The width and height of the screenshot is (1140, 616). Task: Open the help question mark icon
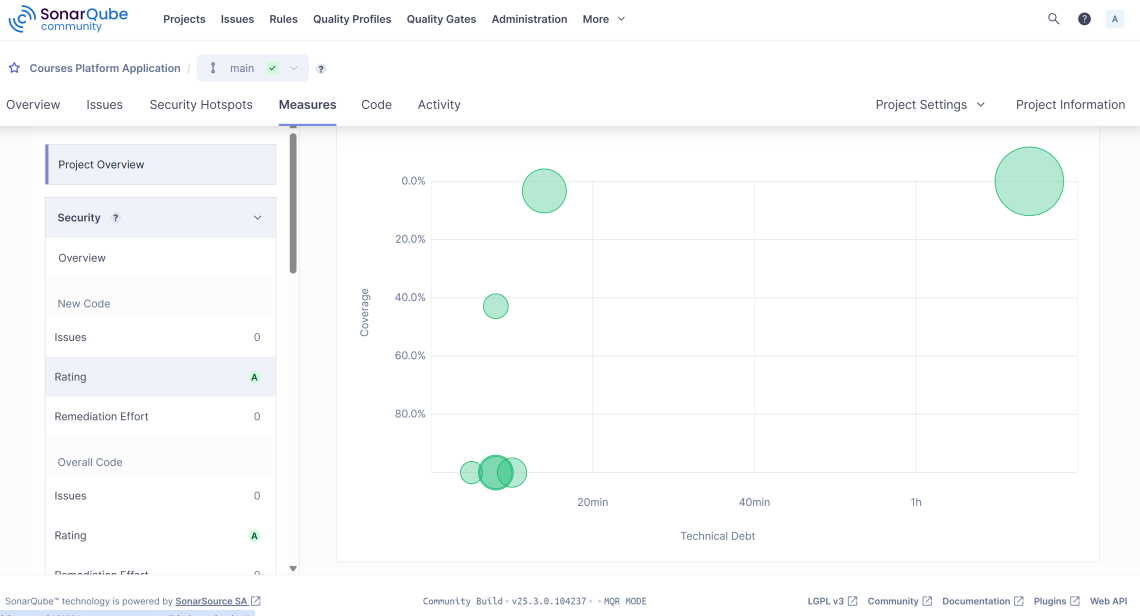[1084, 19]
